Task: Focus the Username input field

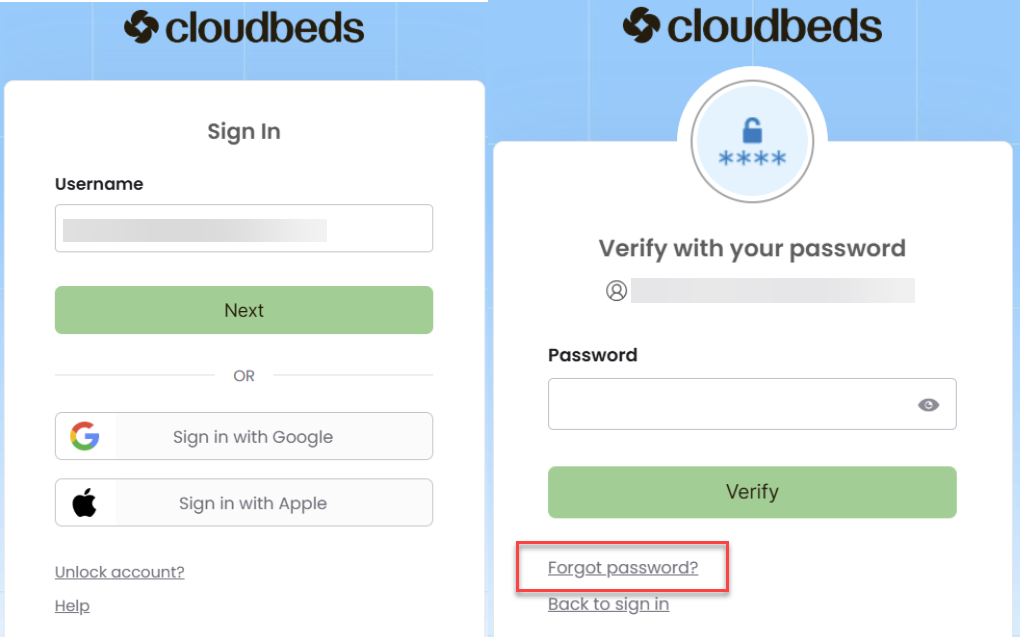Action: pyautogui.click(x=243, y=229)
